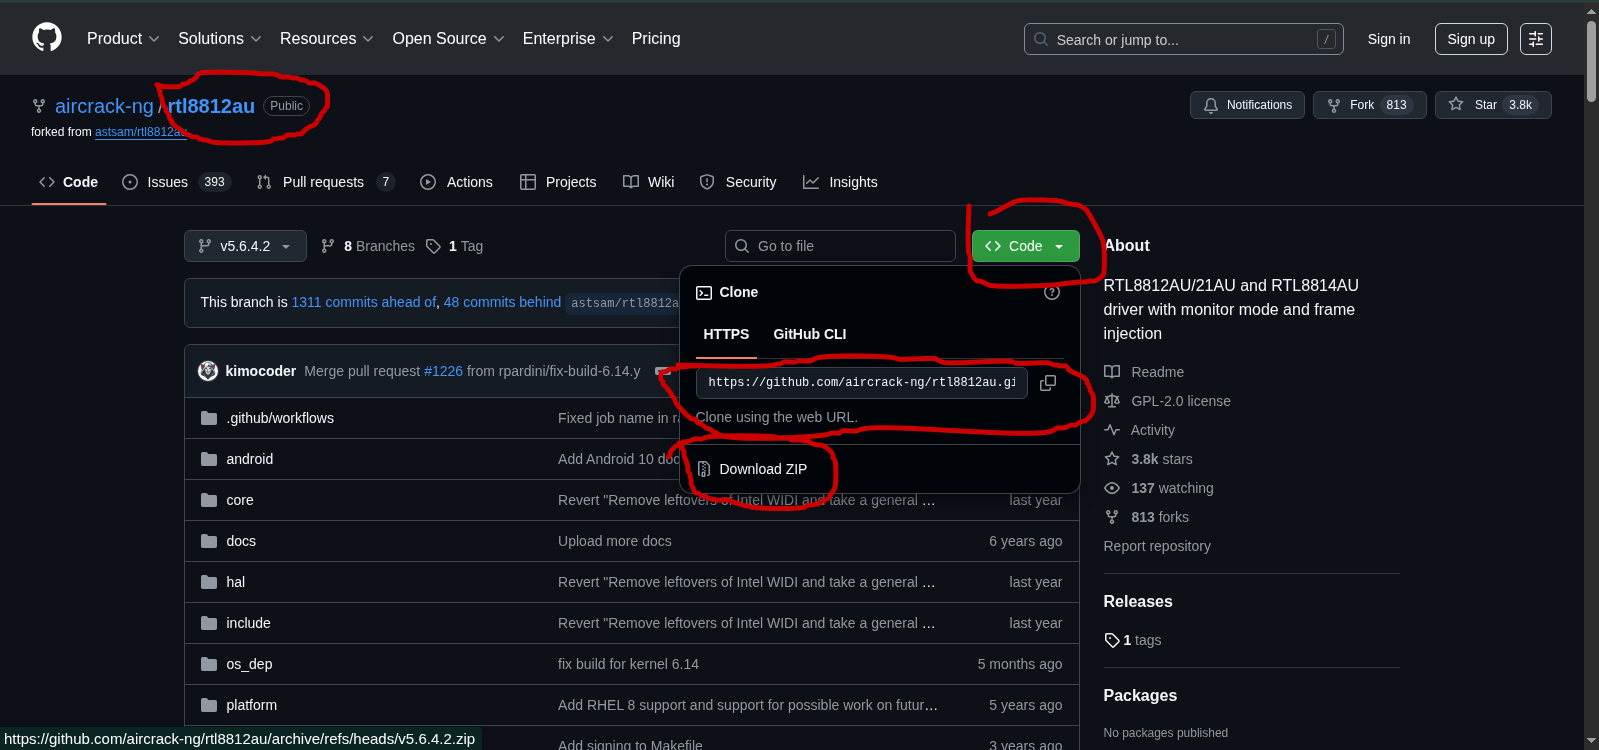Open commit message 'Upload more docs'
The width and height of the screenshot is (1599, 750).
pyautogui.click(x=615, y=541)
